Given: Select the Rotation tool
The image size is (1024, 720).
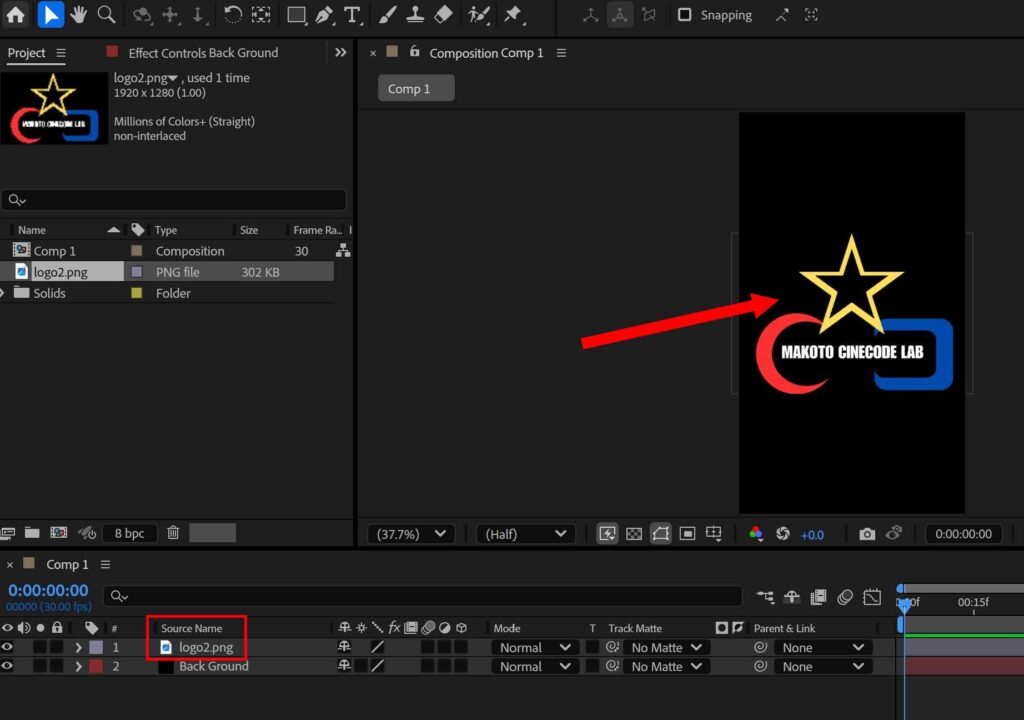Looking at the screenshot, I should pyautogui.click(x=232, y=14).
